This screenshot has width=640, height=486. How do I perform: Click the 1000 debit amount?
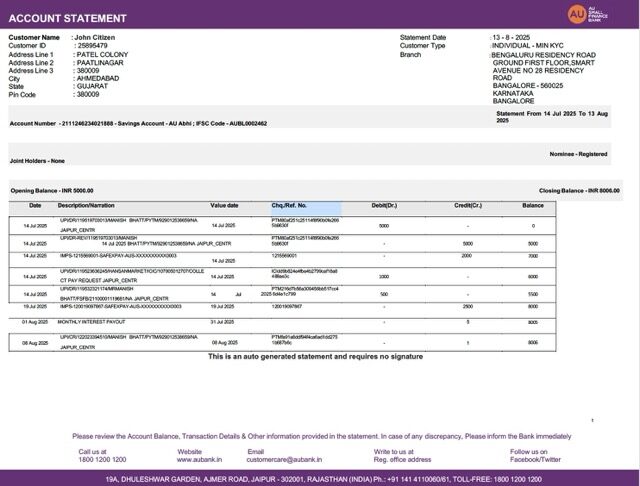click(x=384, y=277)
